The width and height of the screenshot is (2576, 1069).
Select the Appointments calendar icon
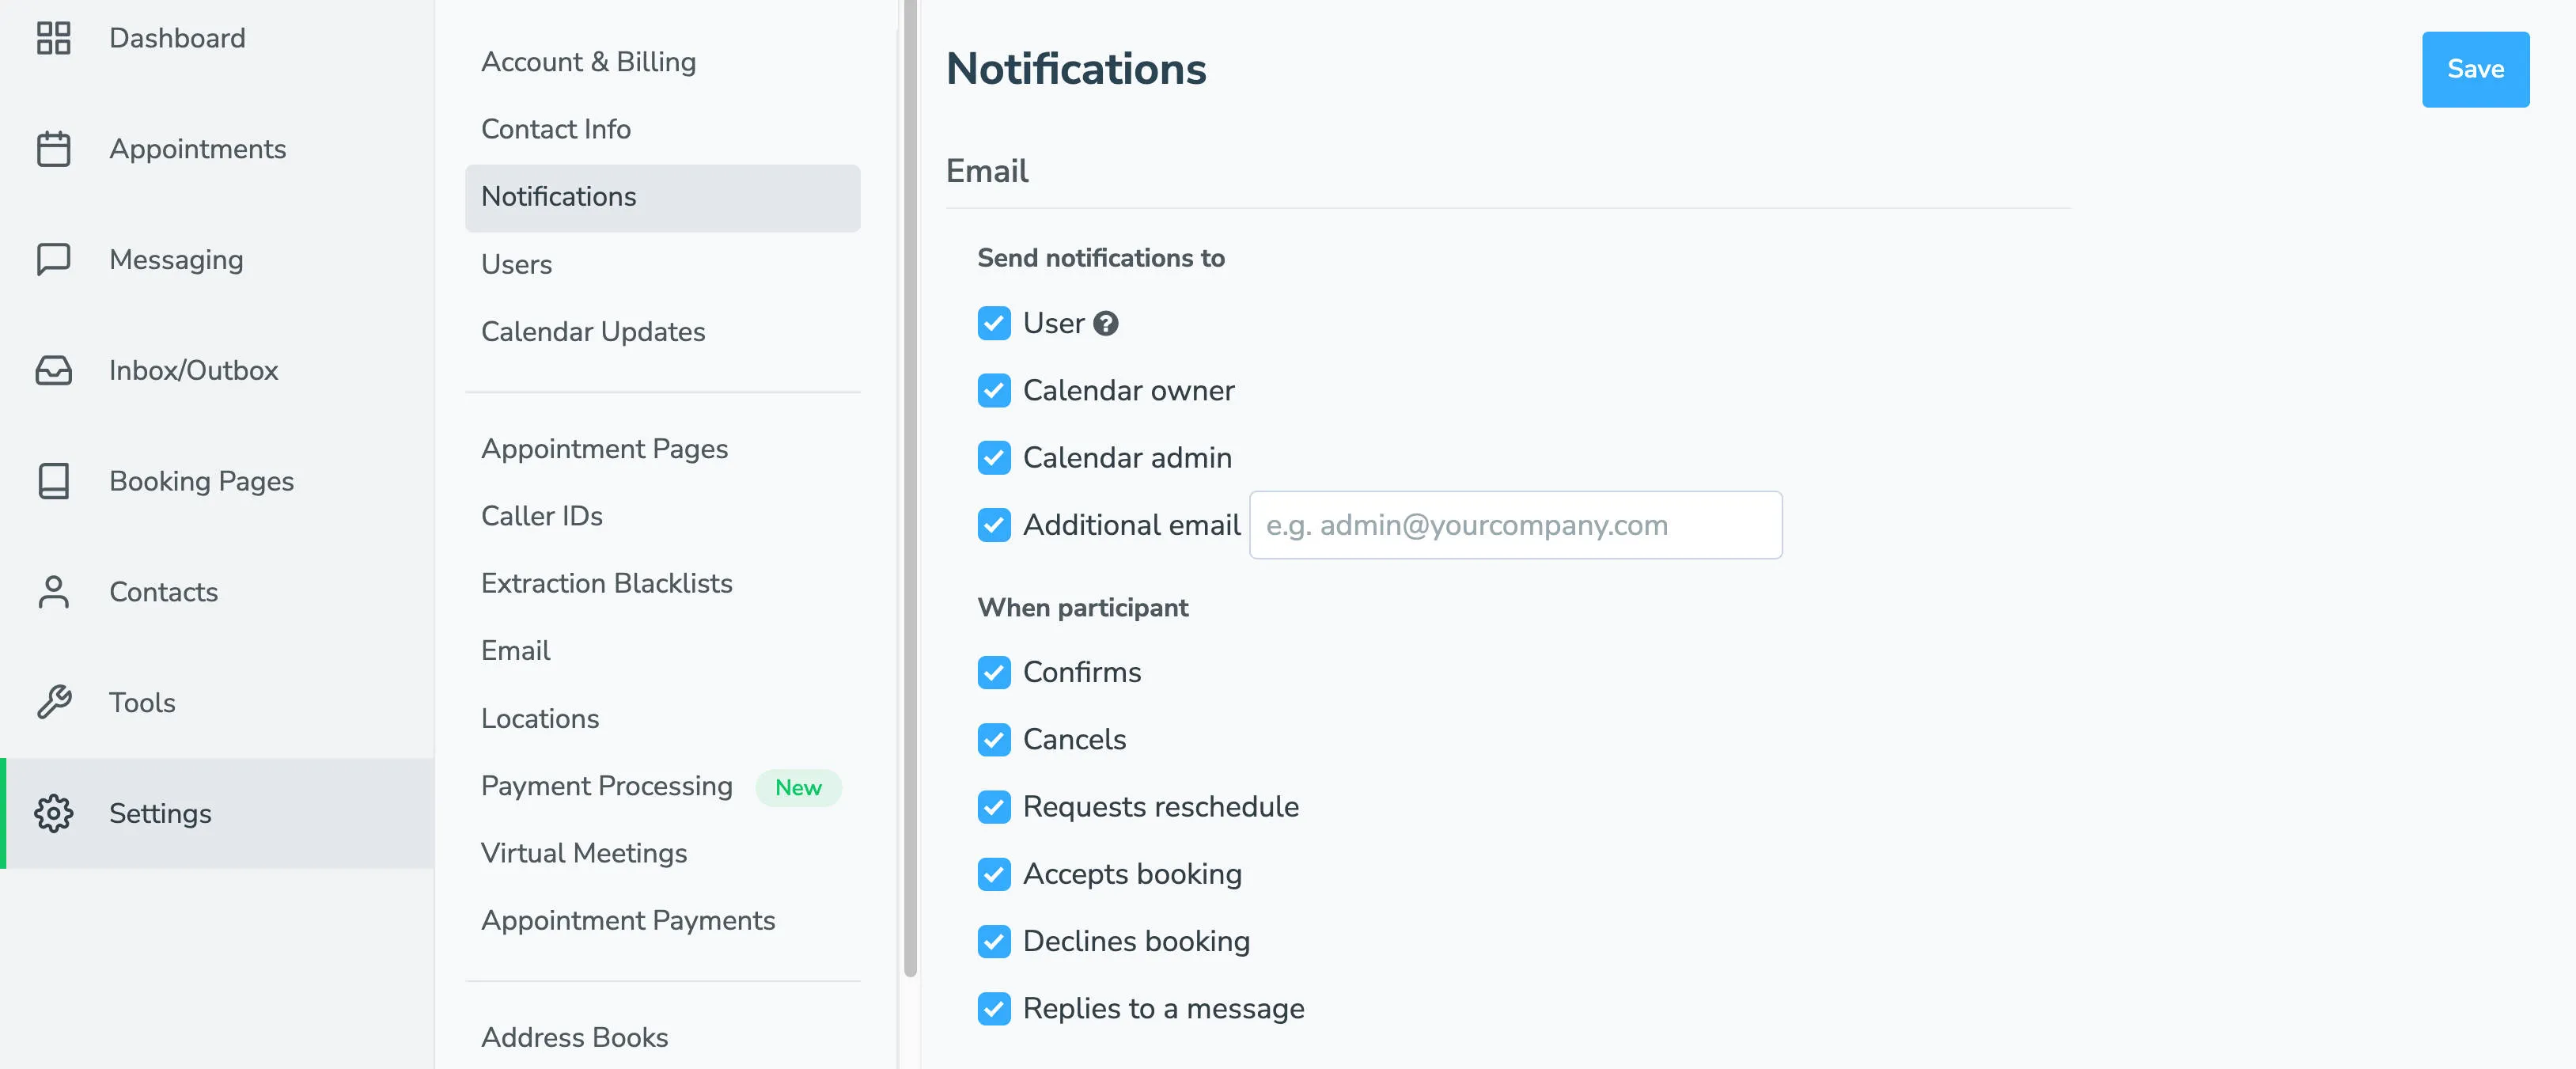(x=54, y=148)
